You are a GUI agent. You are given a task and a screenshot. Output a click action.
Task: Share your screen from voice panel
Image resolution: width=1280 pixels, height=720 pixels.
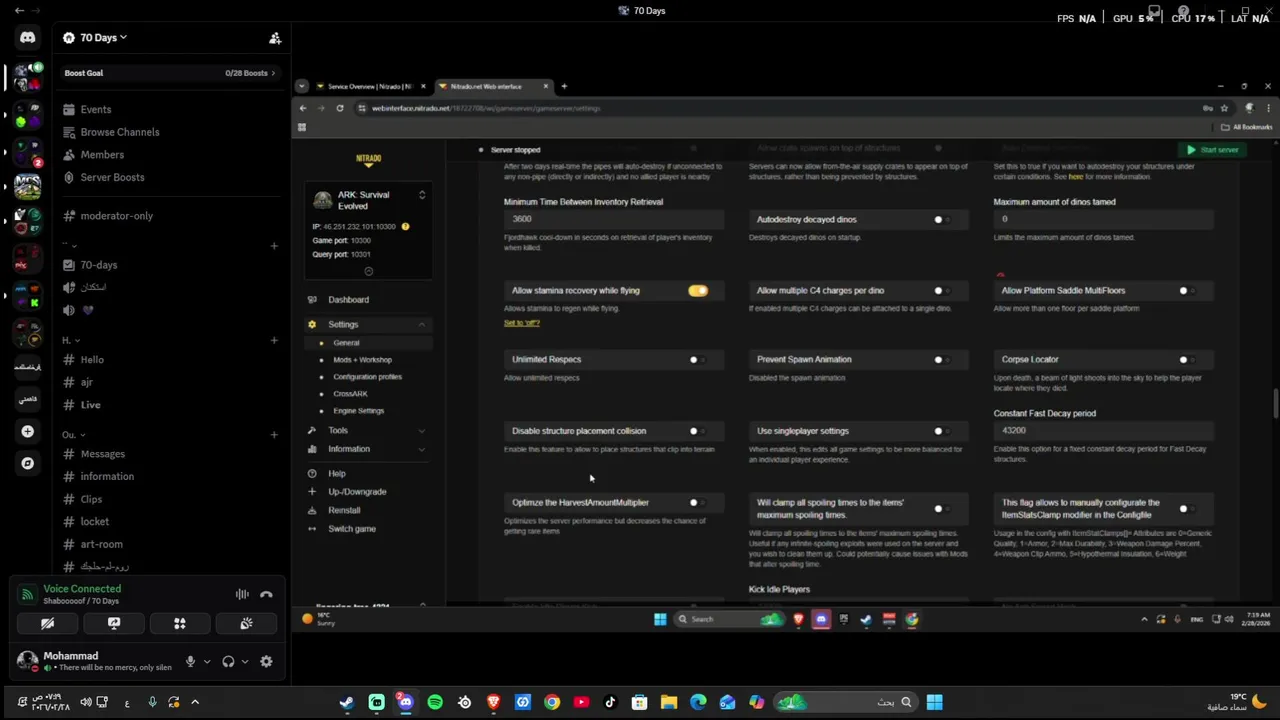pos(114,623)
